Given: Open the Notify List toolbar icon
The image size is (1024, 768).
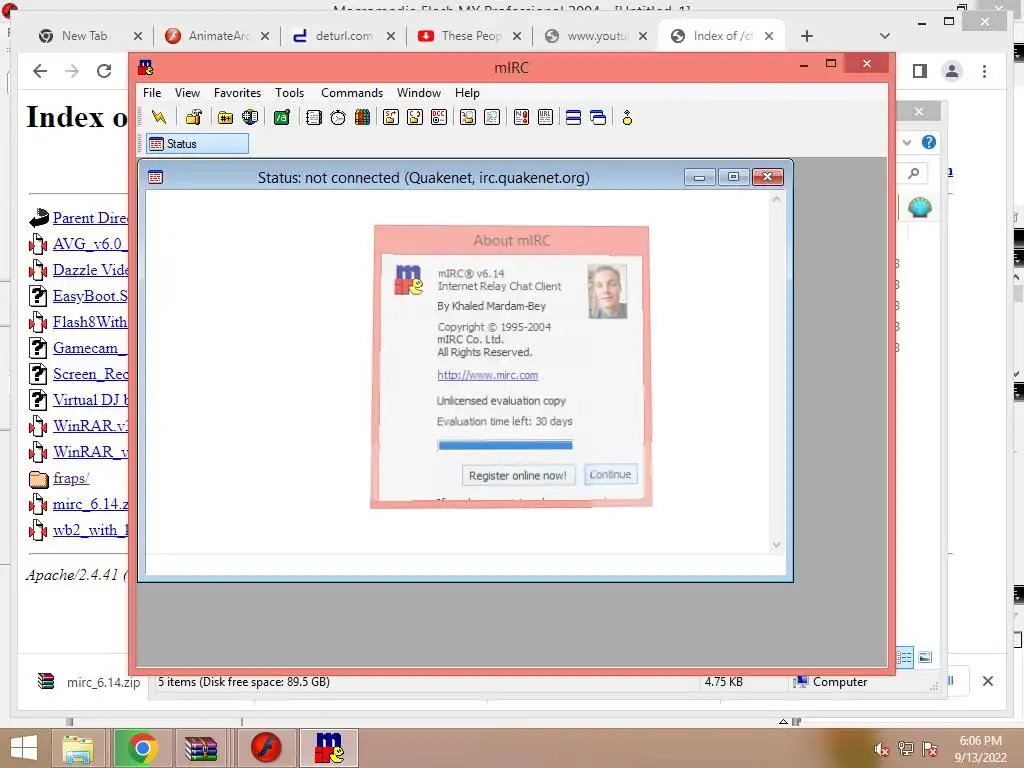Looking at the screenshot, I should pos(521,118).
